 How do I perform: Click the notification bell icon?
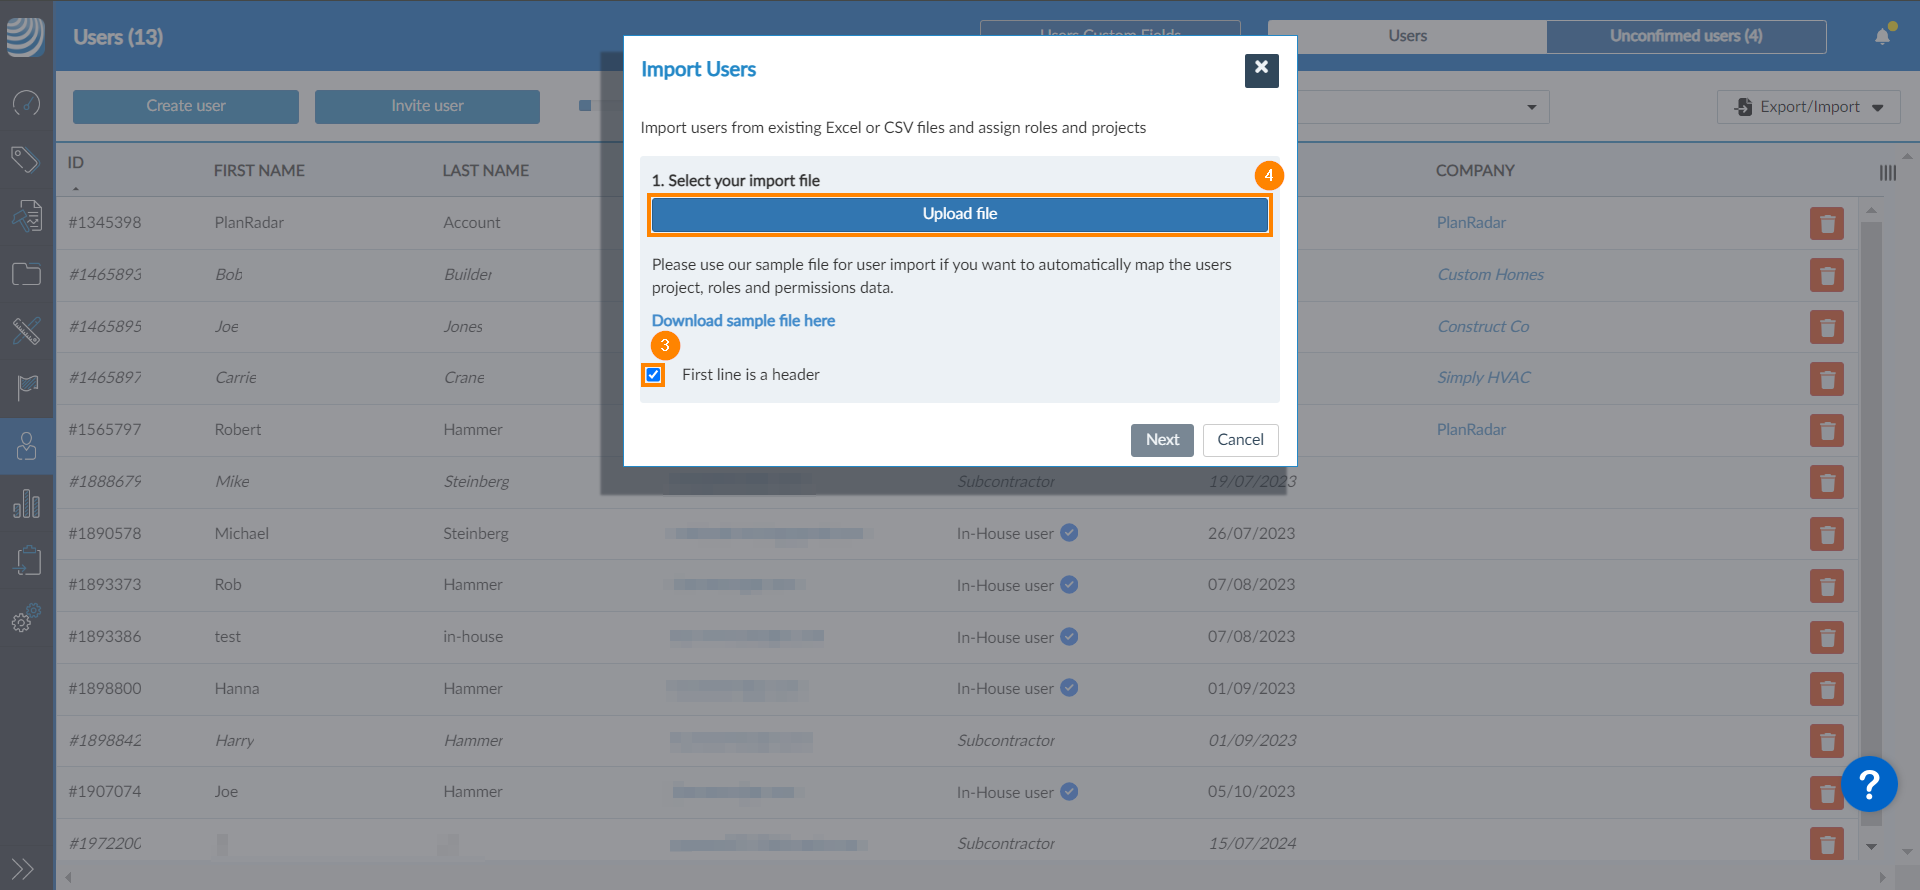coord(1882,37)
